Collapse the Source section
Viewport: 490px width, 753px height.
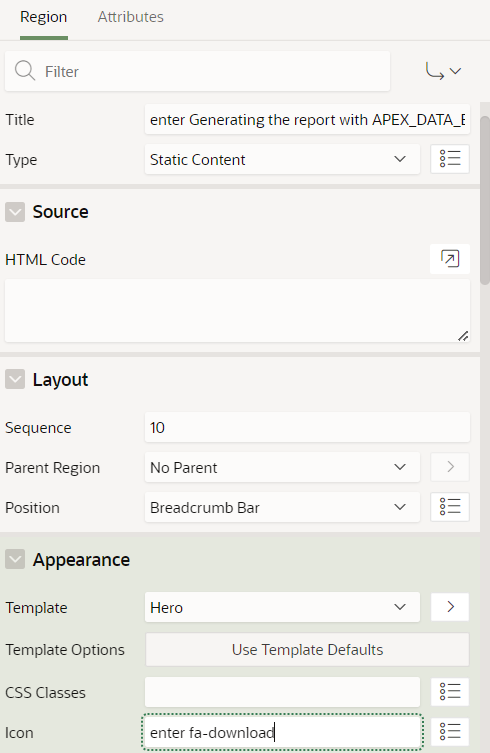[15, 212]
